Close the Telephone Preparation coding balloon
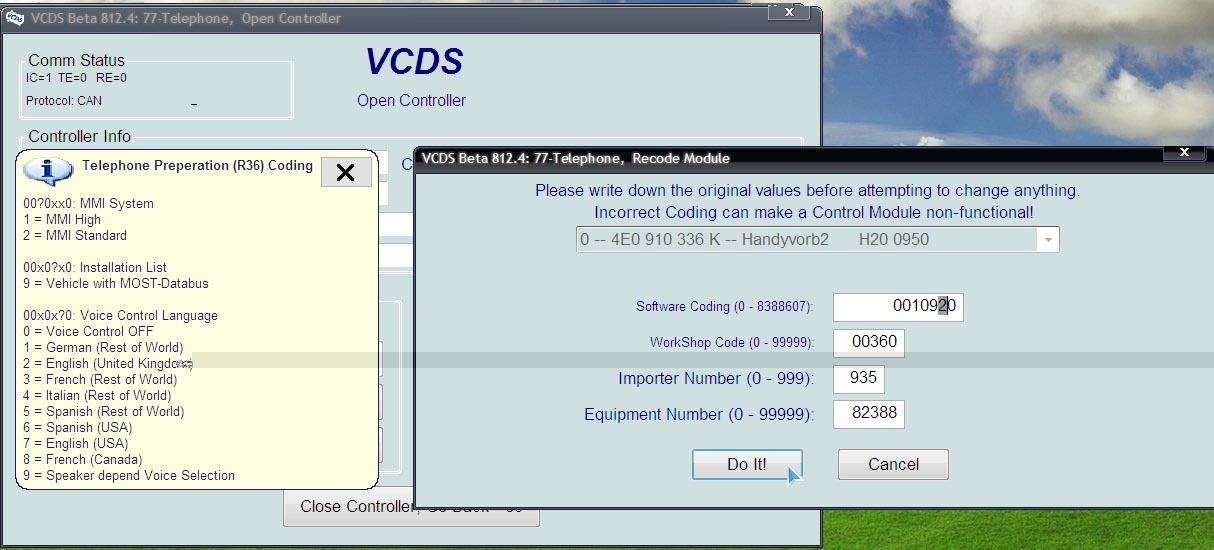 (346, 172)
